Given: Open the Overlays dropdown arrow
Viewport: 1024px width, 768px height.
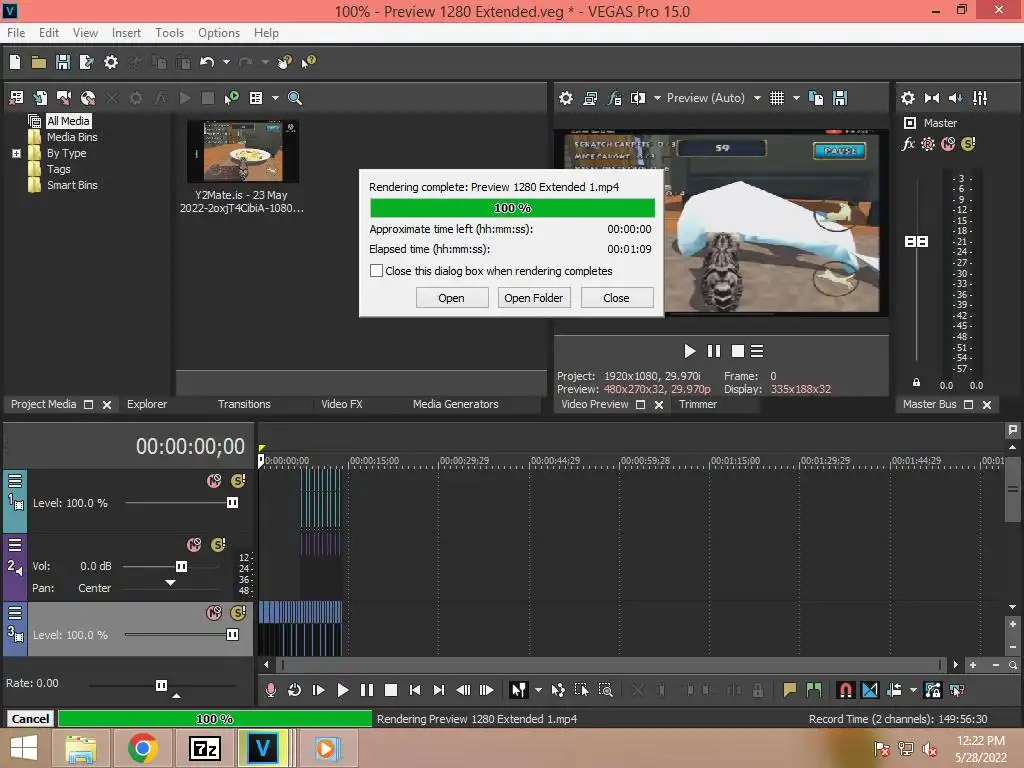Looking at the screenshot, I should pyautogui.click(x=796, y=98).
